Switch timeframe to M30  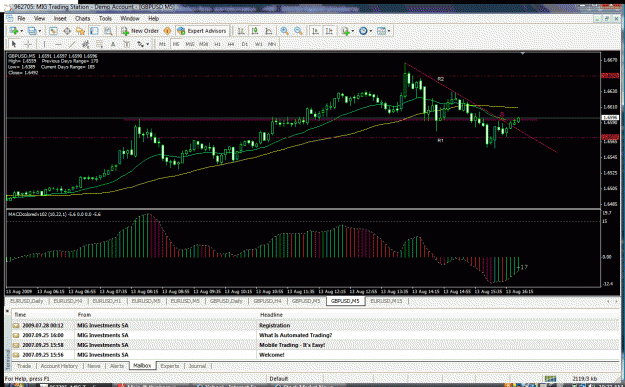point(204,44)
